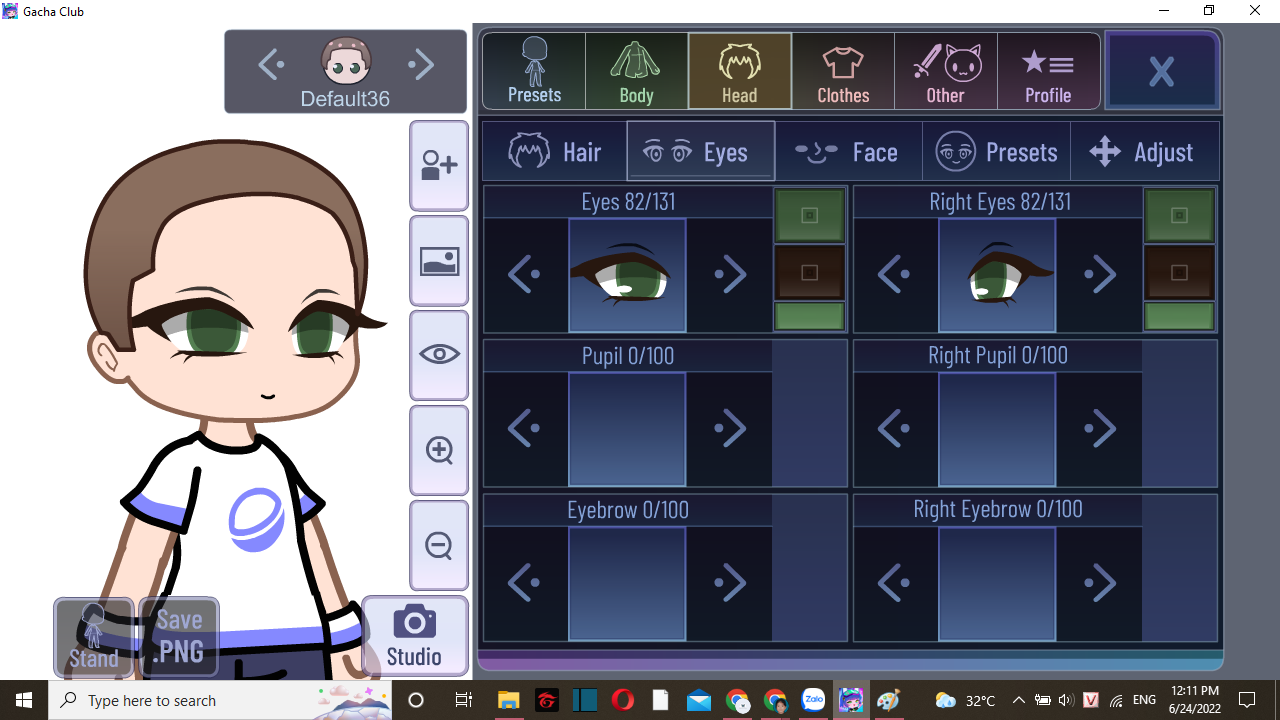Close the editor panel with X

pyautogui.click(x=1161, y=71)
